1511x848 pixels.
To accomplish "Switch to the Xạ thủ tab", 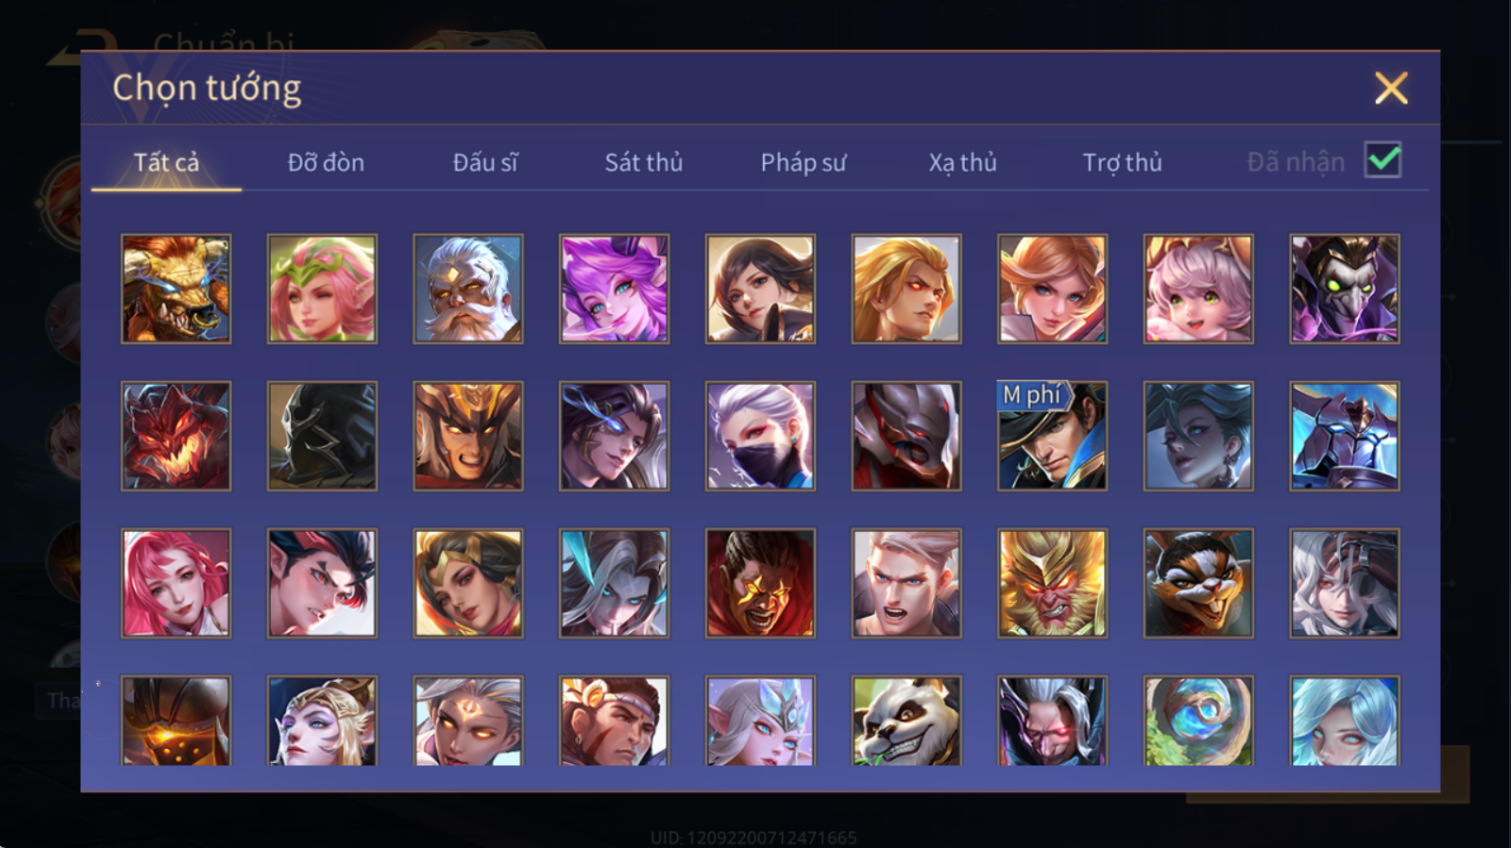I will tap(962, 162).
